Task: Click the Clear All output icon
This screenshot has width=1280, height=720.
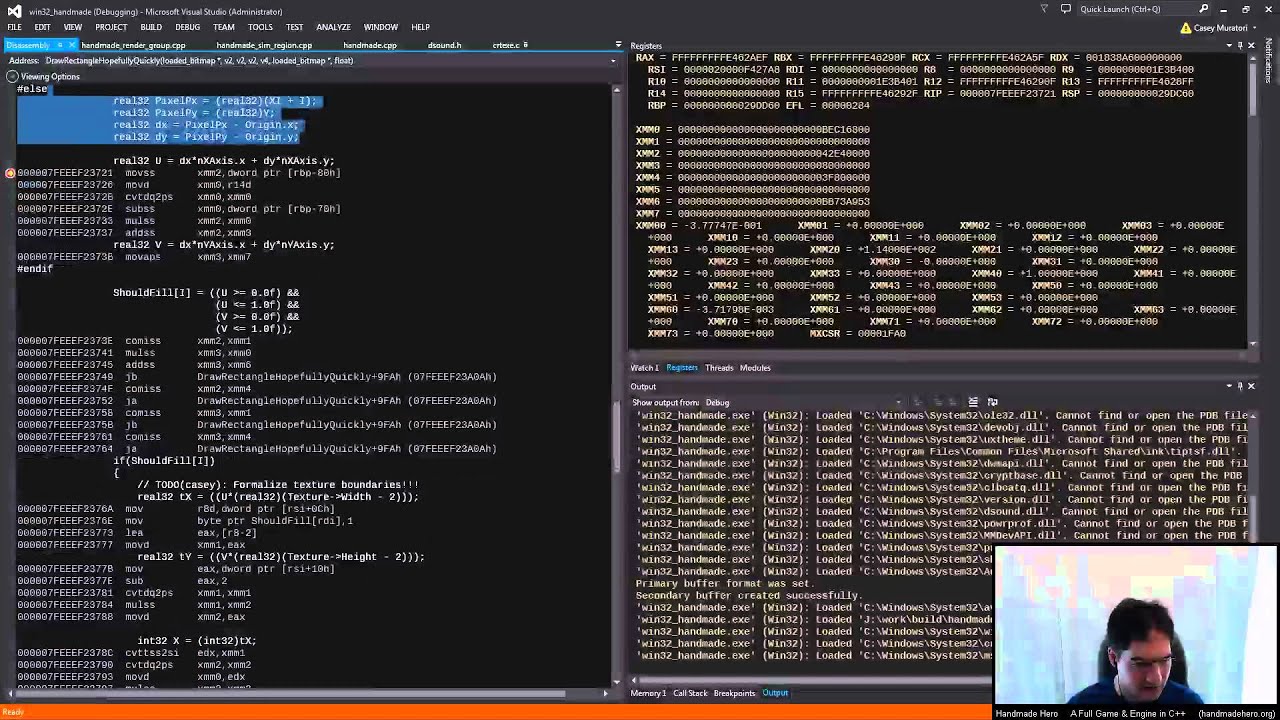Action: [x=973, y=402]
